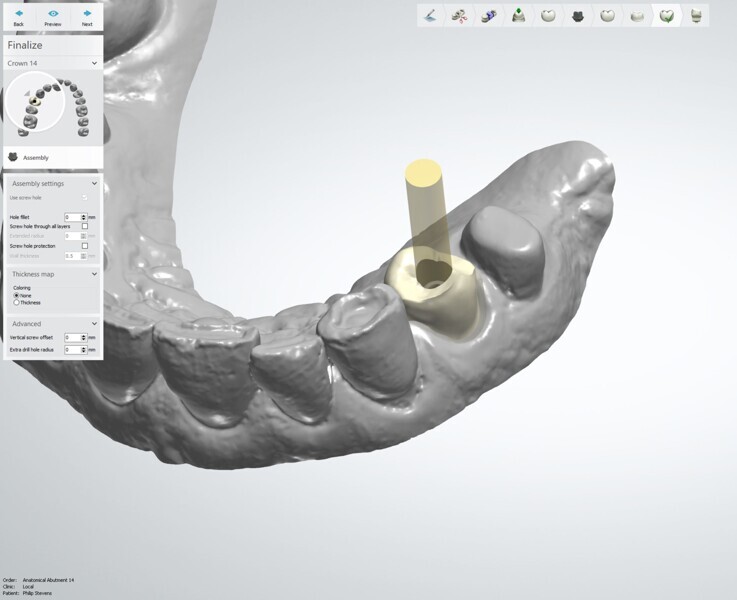
Task: Click the Assembly settings title
Action: click(x=38, y=183)
